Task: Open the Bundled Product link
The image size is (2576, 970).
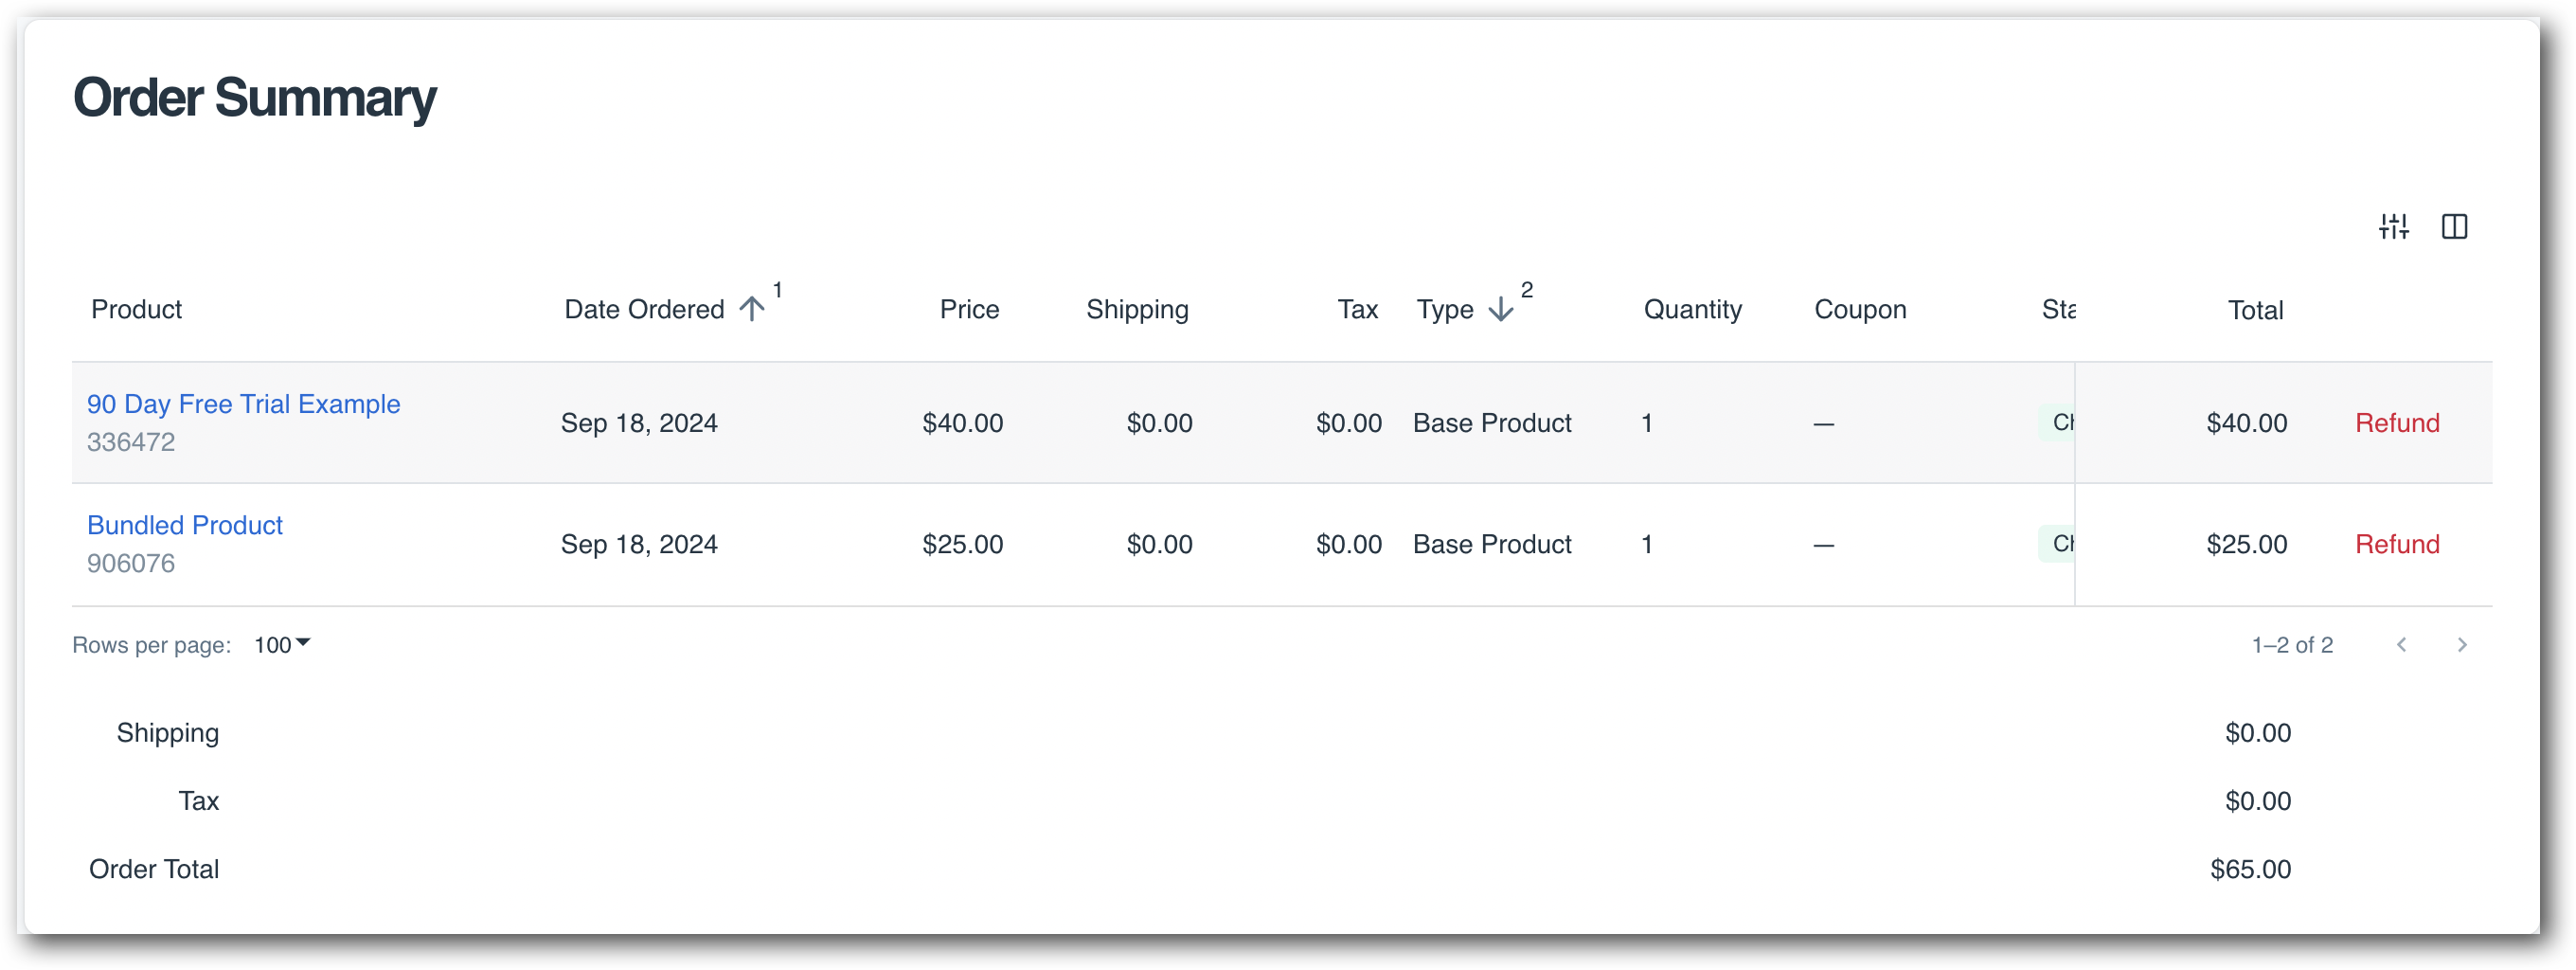Action: pyautogui.click(x=185, y=525)
